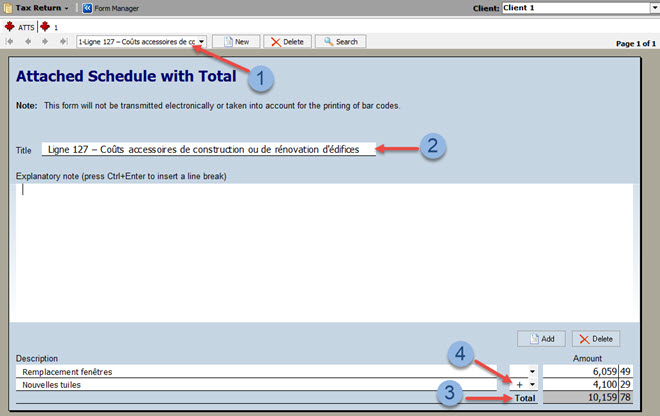
Task: Jump to the last form copy
Action: click(x=63, y=42)
